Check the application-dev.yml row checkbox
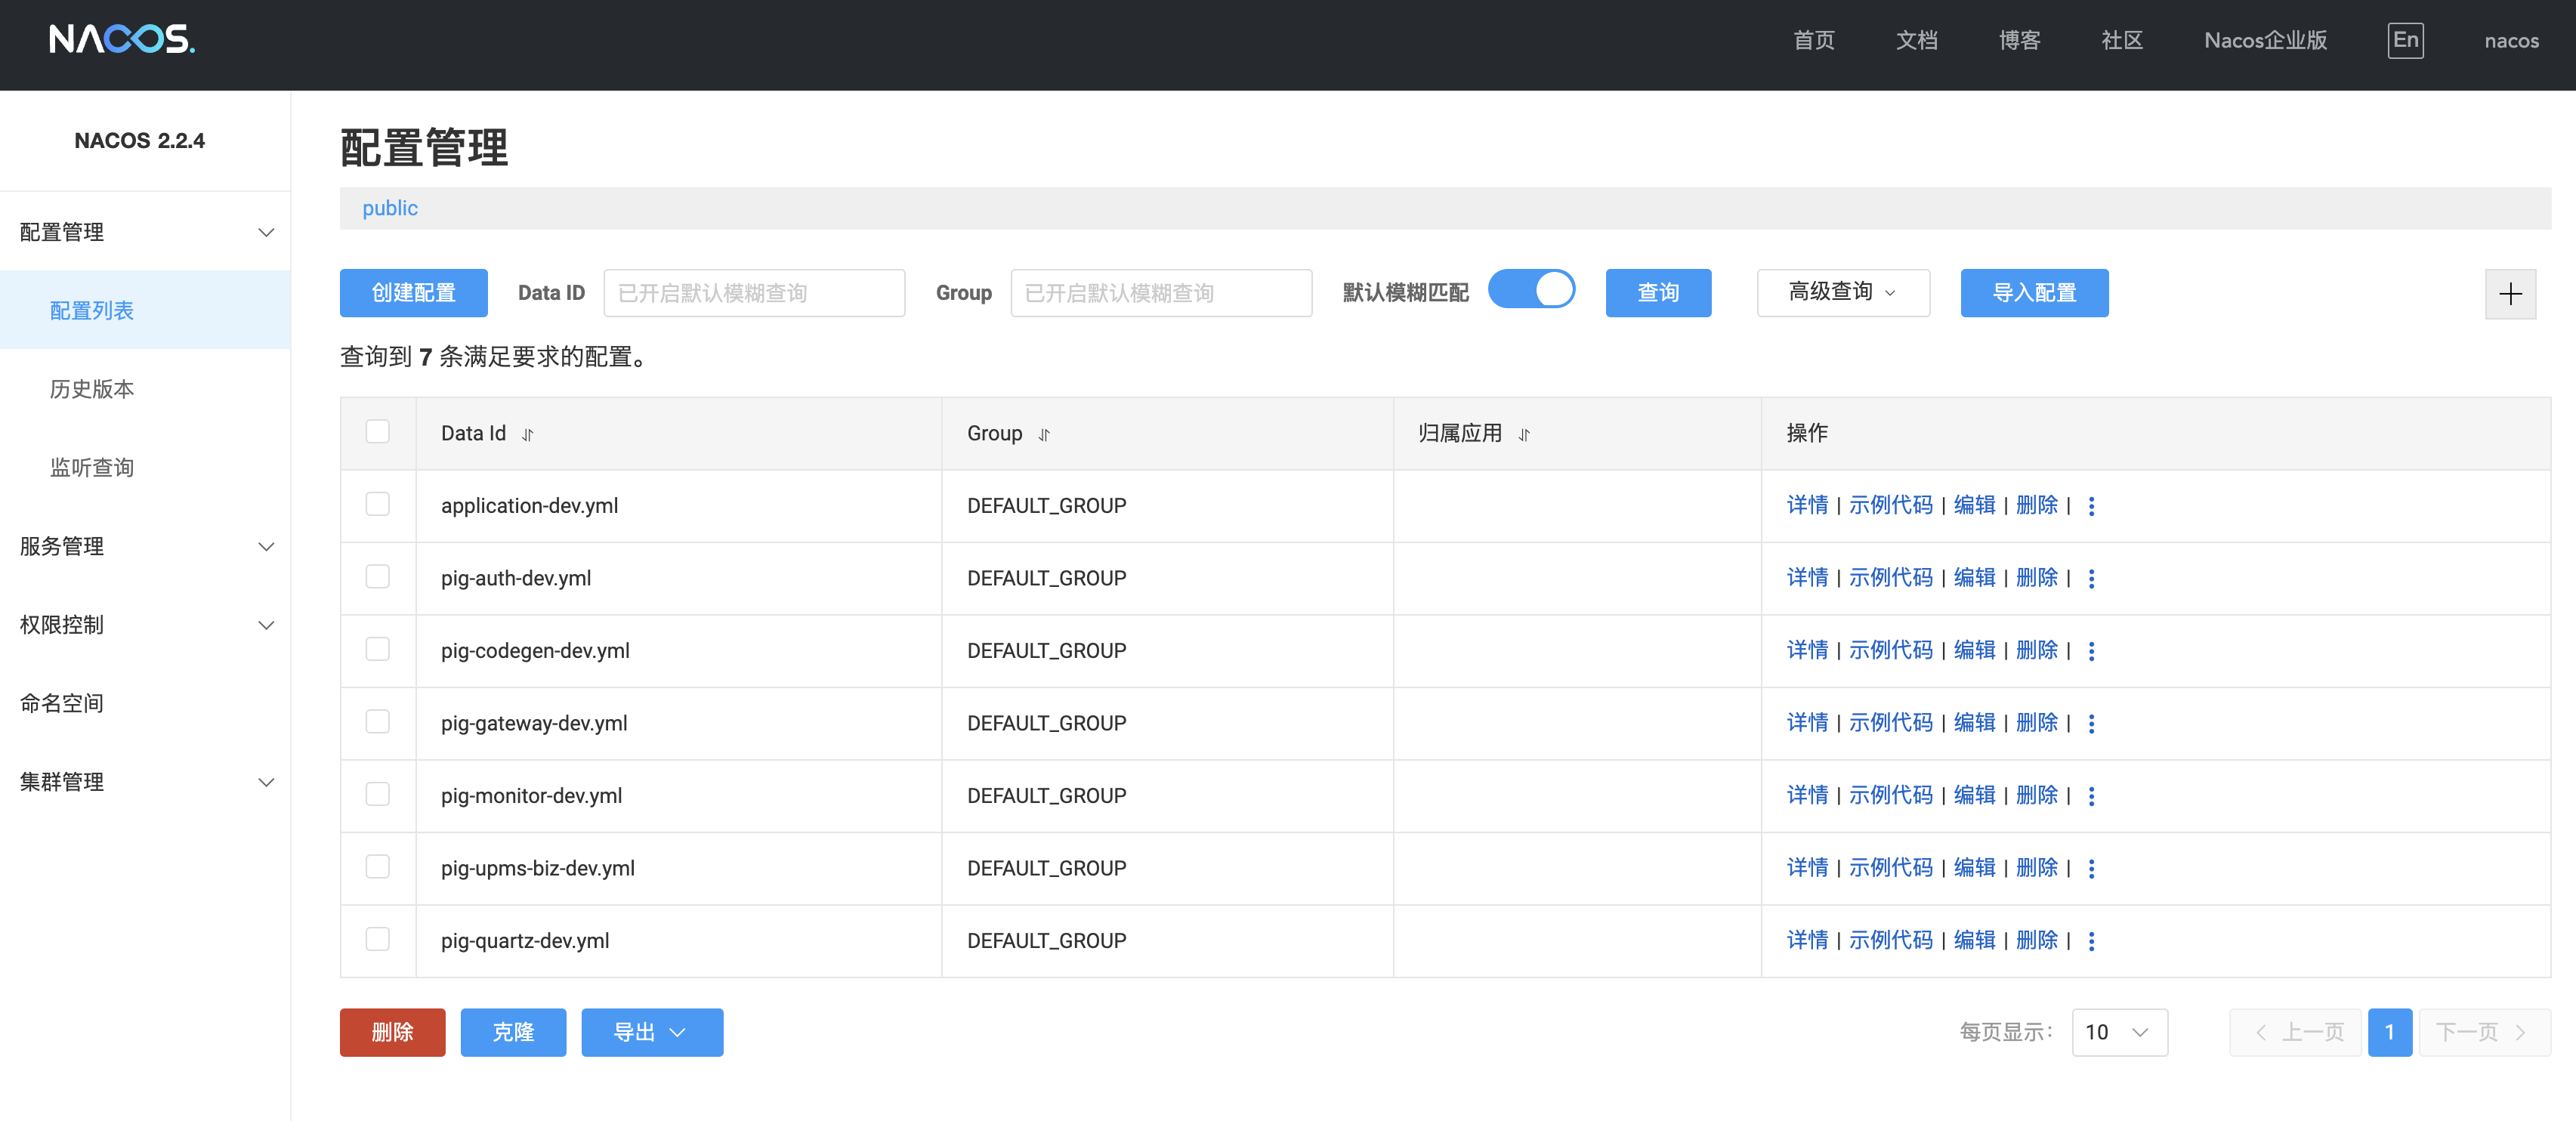 (x=377, y=504)
